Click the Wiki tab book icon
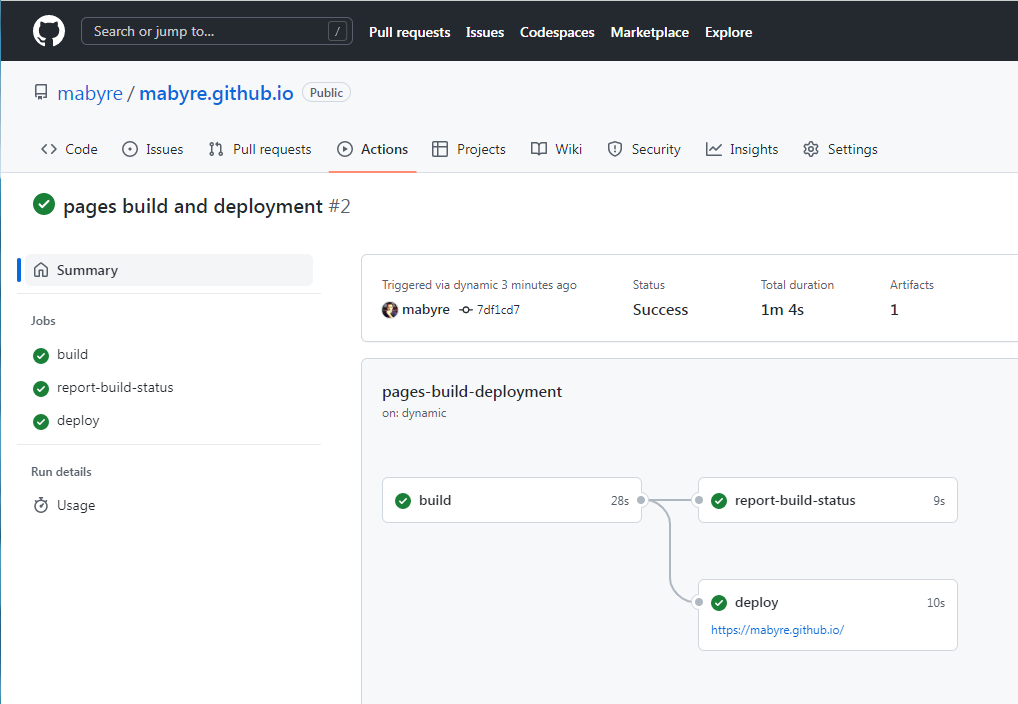The height and width of the screenshot is (704, 1018). [x=539, y=149]
